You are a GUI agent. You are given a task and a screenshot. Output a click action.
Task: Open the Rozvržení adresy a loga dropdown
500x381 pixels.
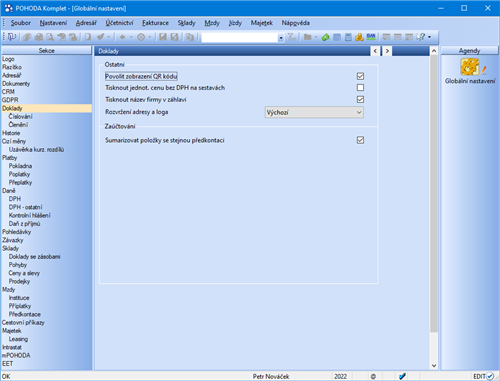[x=314, y=112]
